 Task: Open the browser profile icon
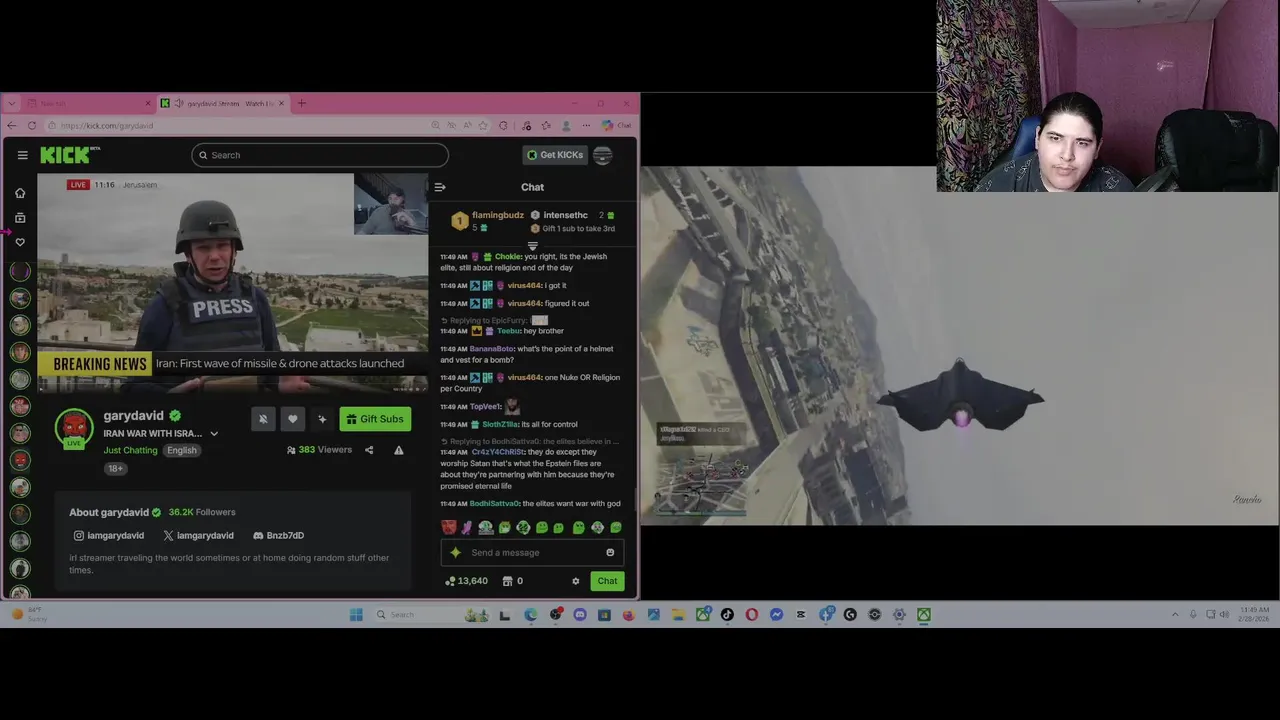click(x=567, y=126)
